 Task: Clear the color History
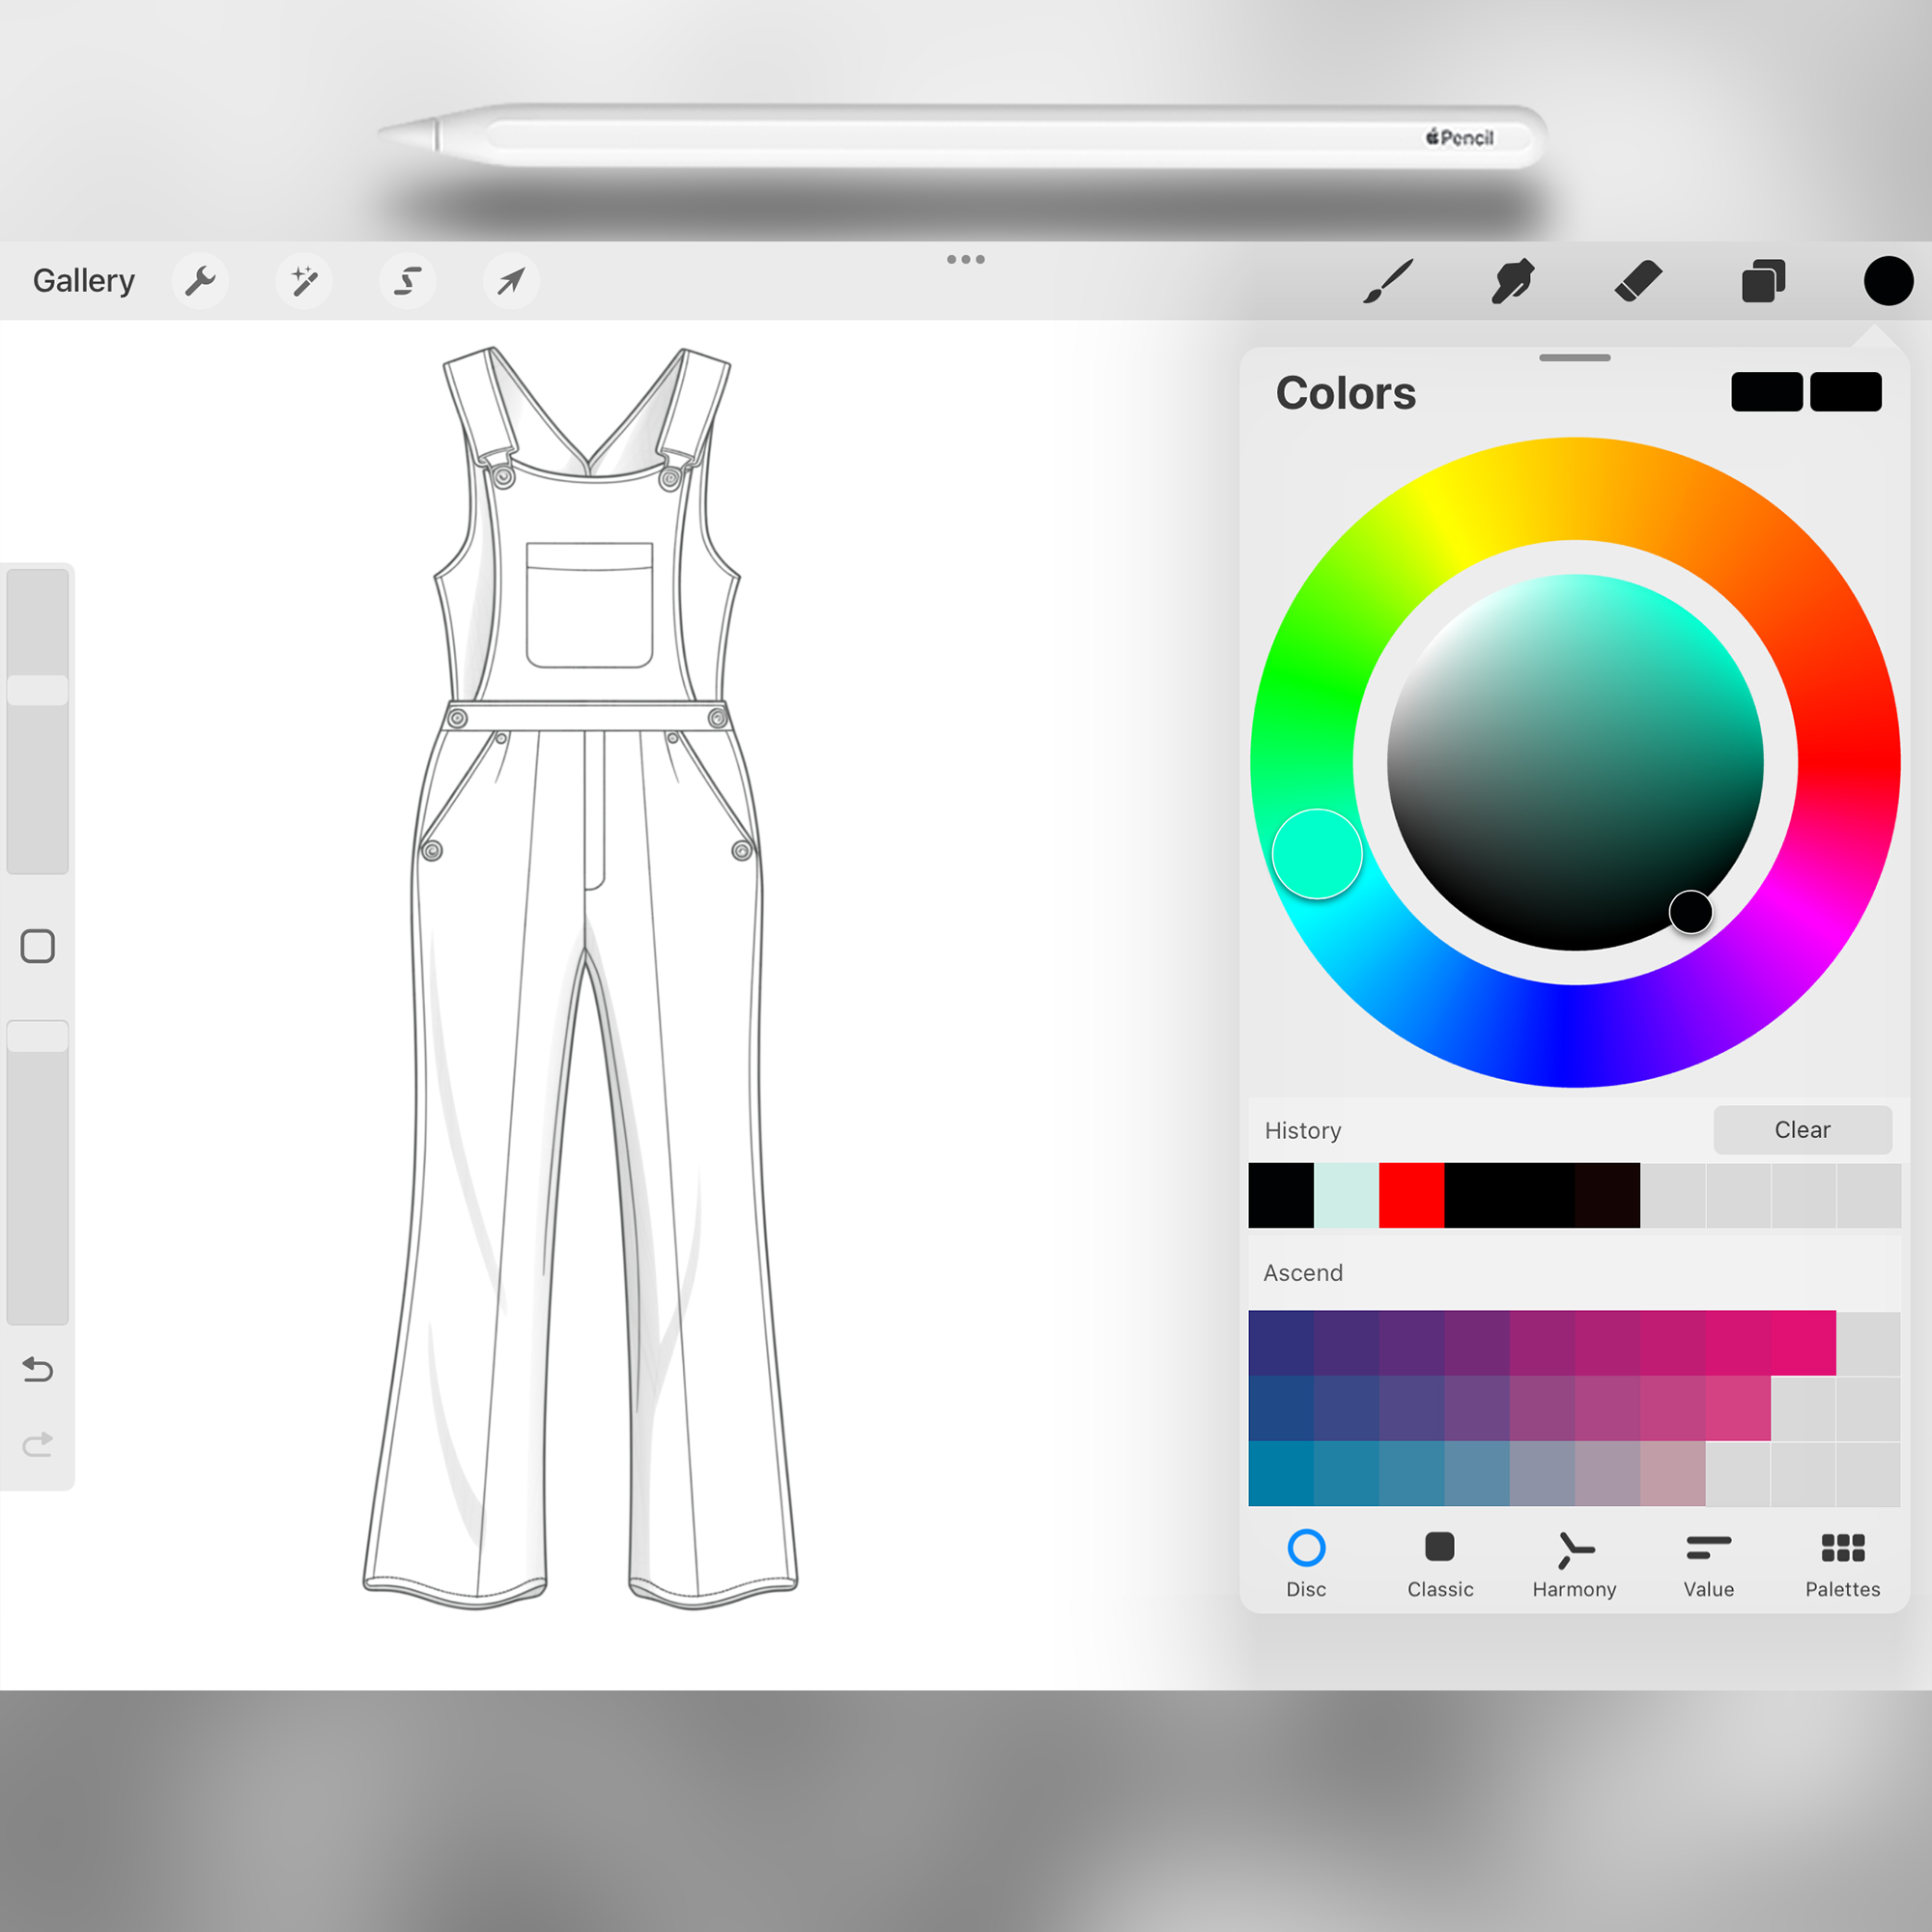[1802, 1130]
